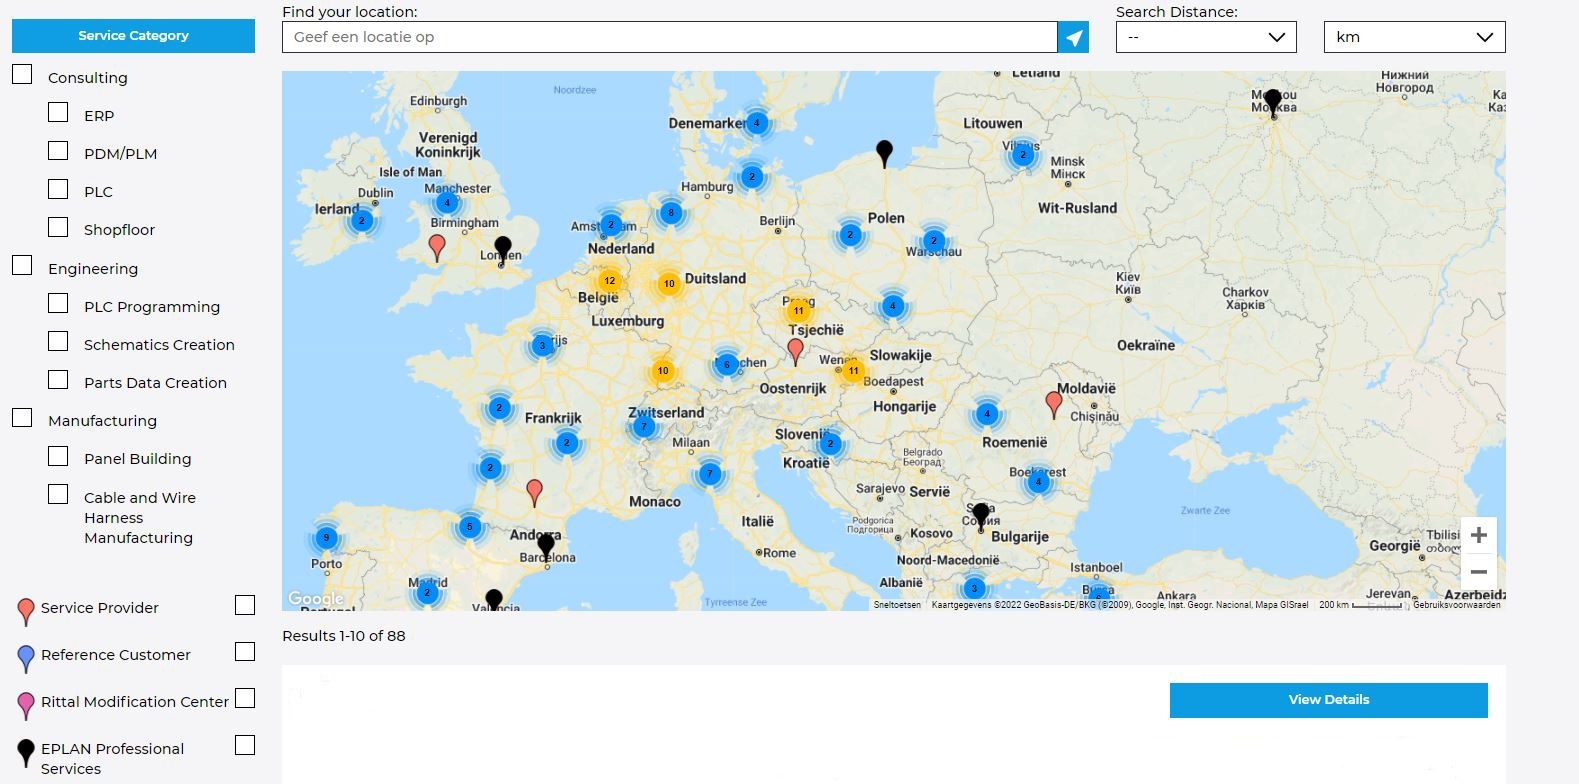
Task: Expand the km unit dropdown
Action: click(x=1413, y=38)
